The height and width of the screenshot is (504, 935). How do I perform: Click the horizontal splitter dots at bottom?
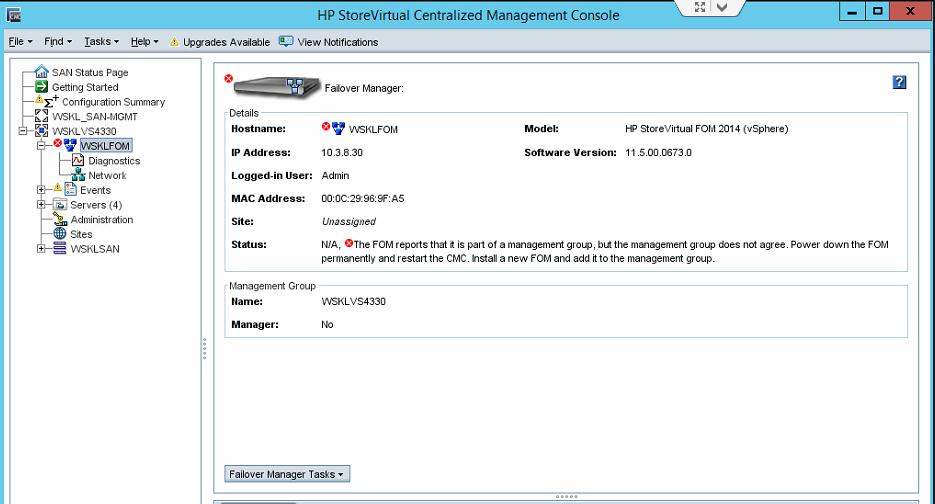(x=566, y=496)
